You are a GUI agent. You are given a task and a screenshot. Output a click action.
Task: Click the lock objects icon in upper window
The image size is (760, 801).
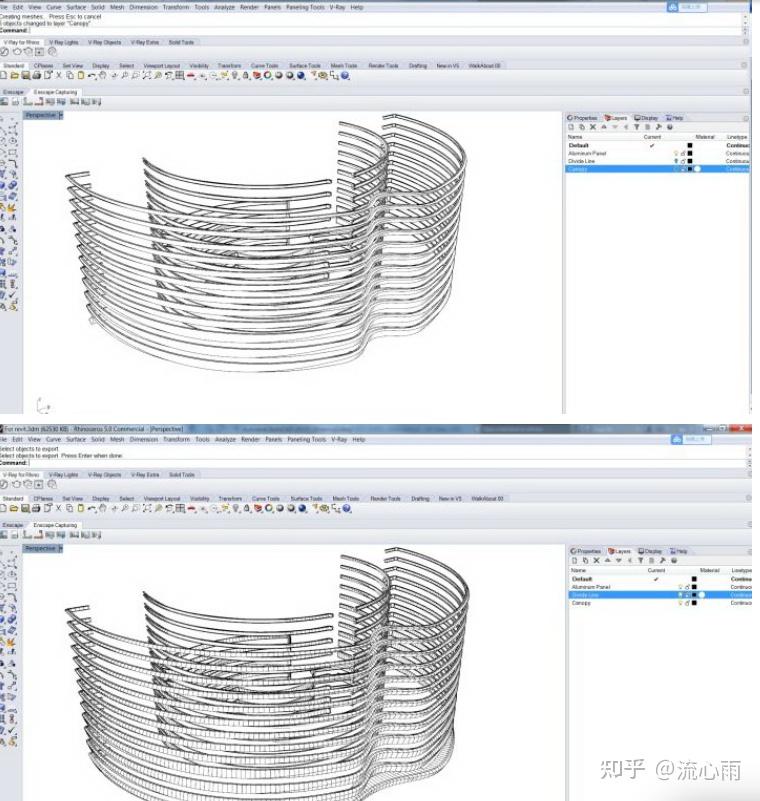pyautogui.click(x=246, y=76)
